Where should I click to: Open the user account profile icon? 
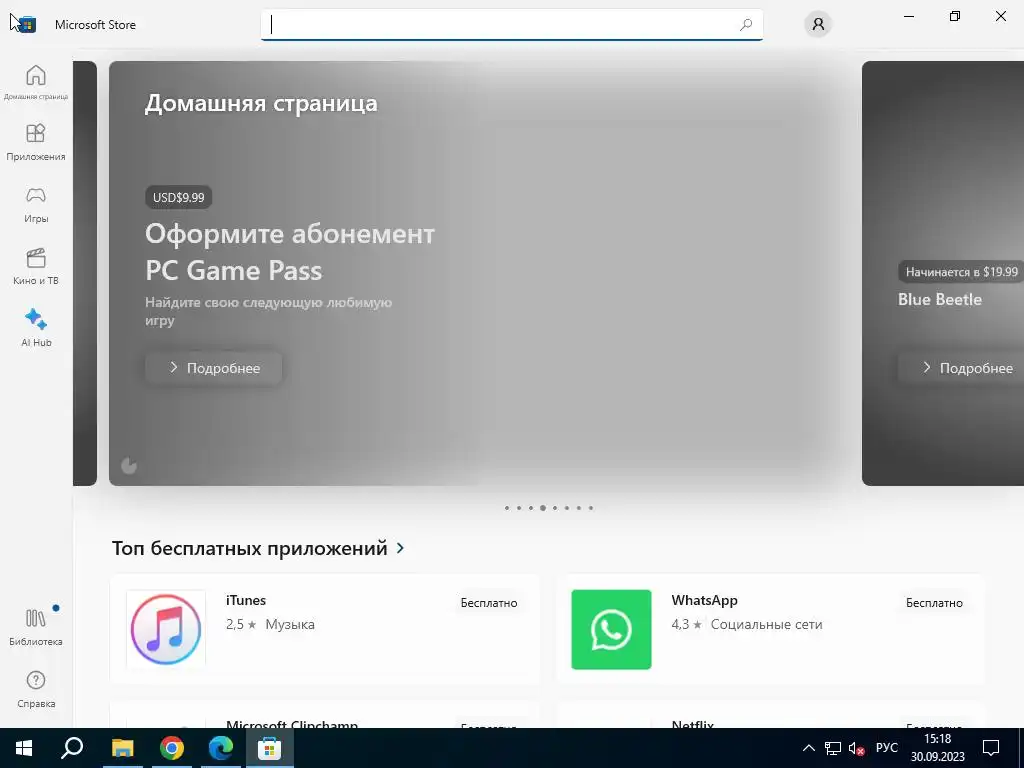tap(818, 25)
